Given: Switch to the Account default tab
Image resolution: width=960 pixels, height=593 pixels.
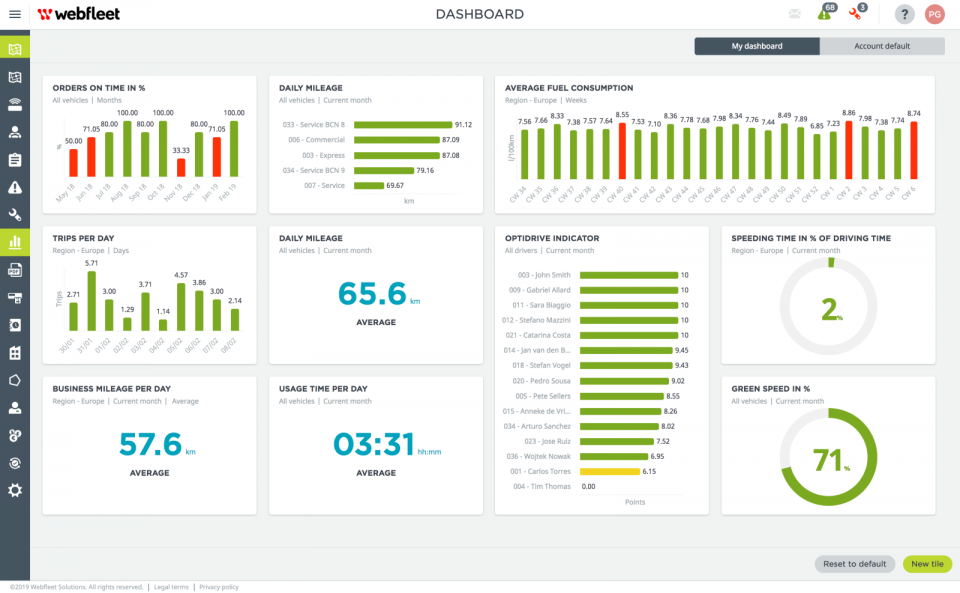Looking at the screenshot, I should pos(882,46).
